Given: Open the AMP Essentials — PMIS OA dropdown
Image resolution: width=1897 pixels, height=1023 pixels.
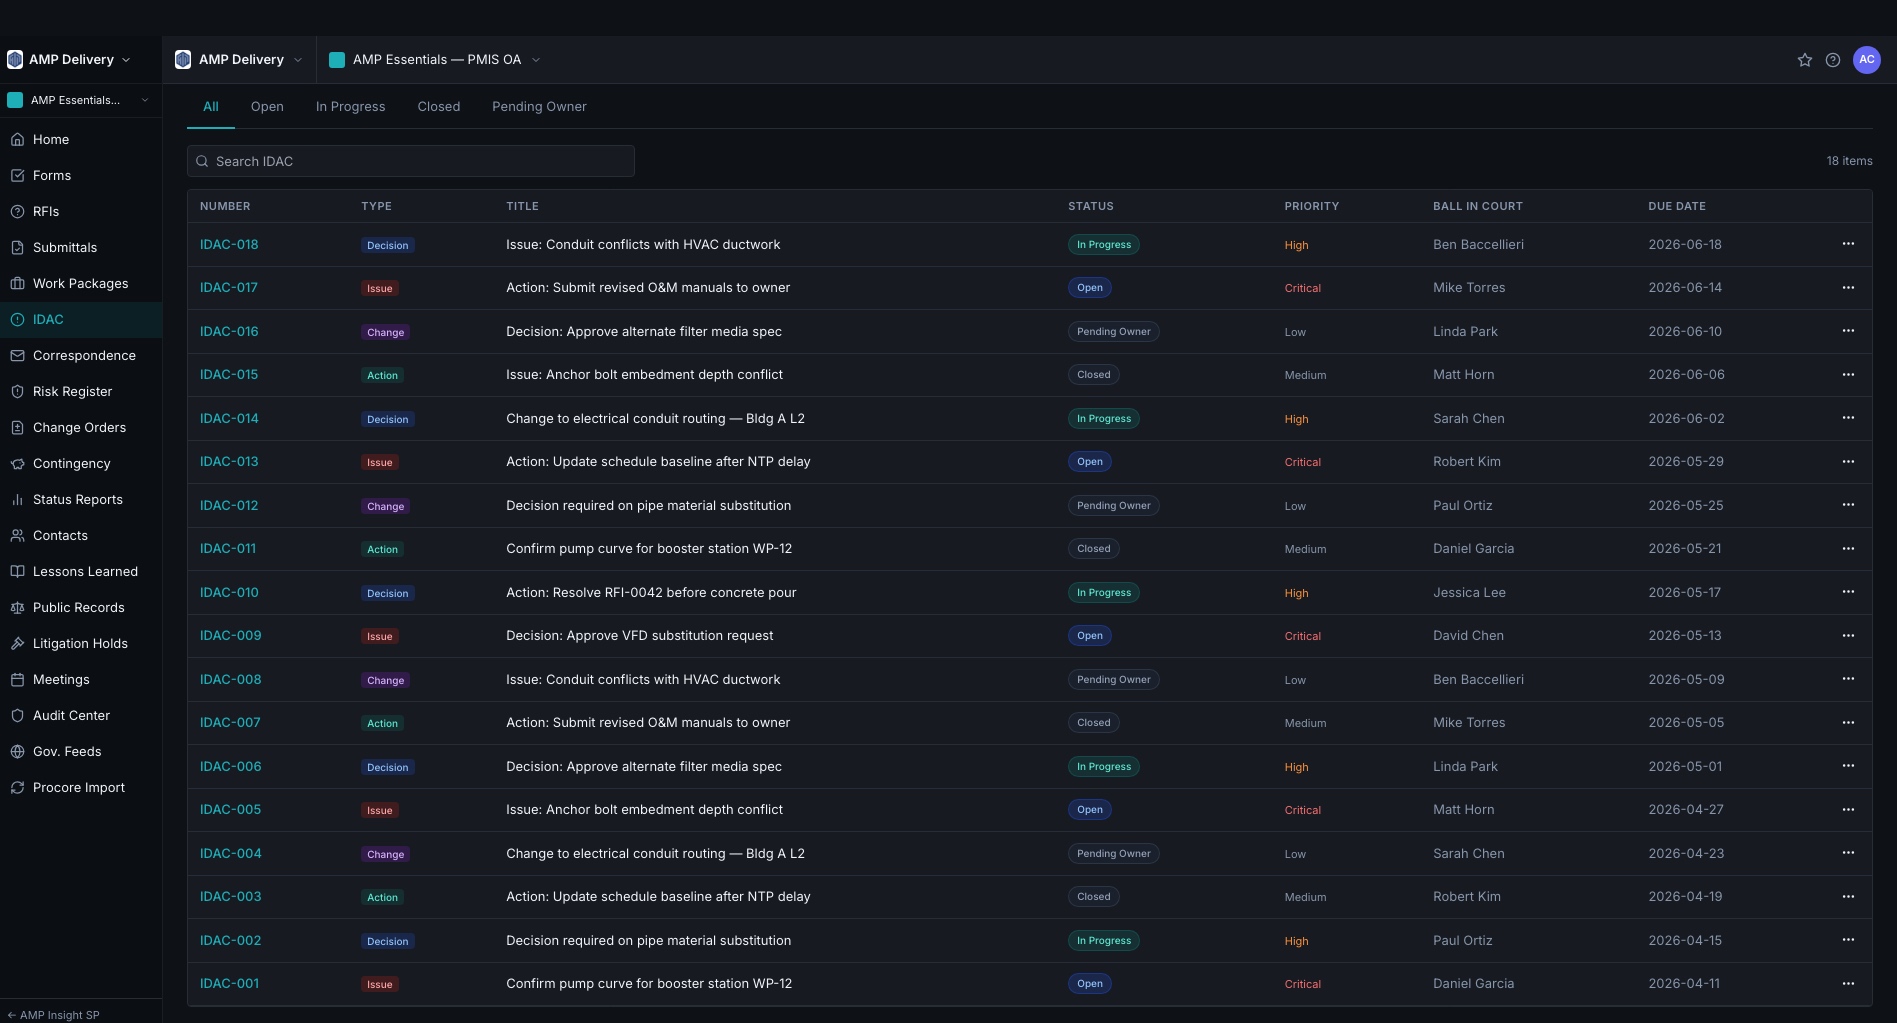Looking at the screenshot, I should coord(435,60).
